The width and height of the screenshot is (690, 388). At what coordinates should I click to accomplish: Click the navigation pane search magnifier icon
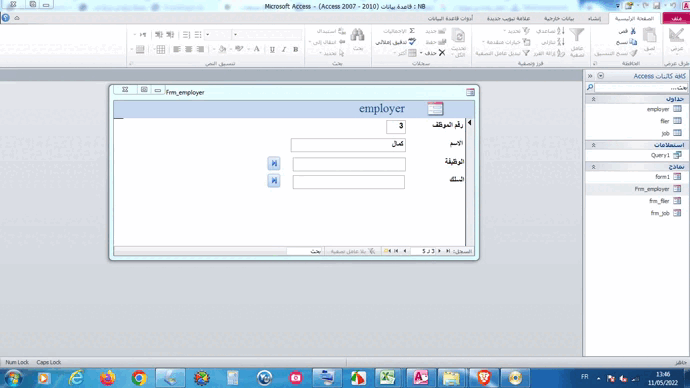coord(590,88)
